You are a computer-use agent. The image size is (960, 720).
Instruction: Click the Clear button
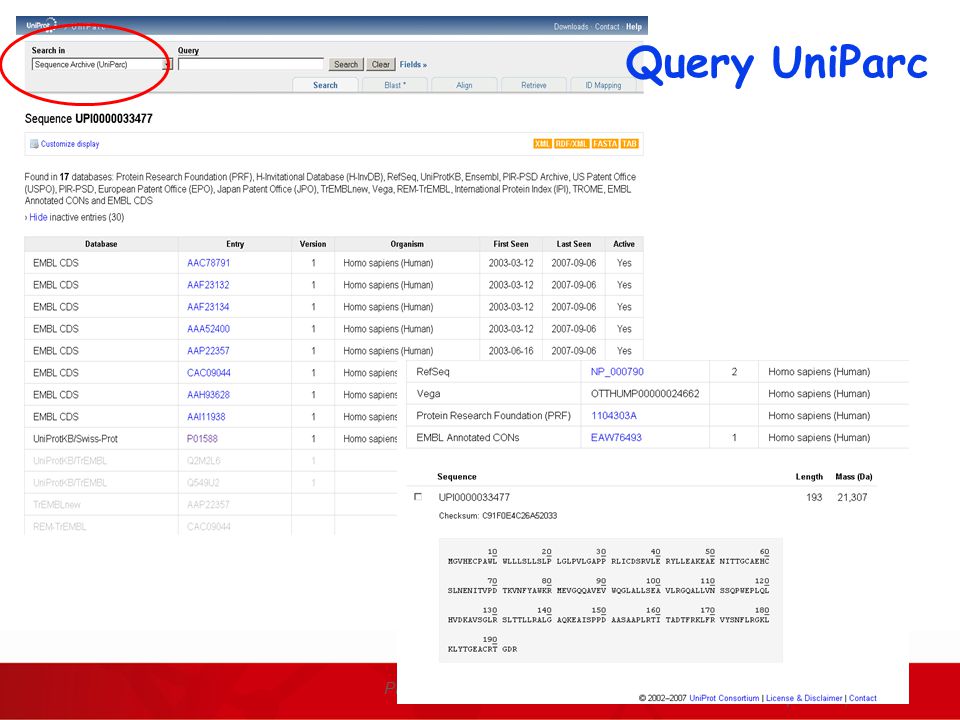point(381,64)
